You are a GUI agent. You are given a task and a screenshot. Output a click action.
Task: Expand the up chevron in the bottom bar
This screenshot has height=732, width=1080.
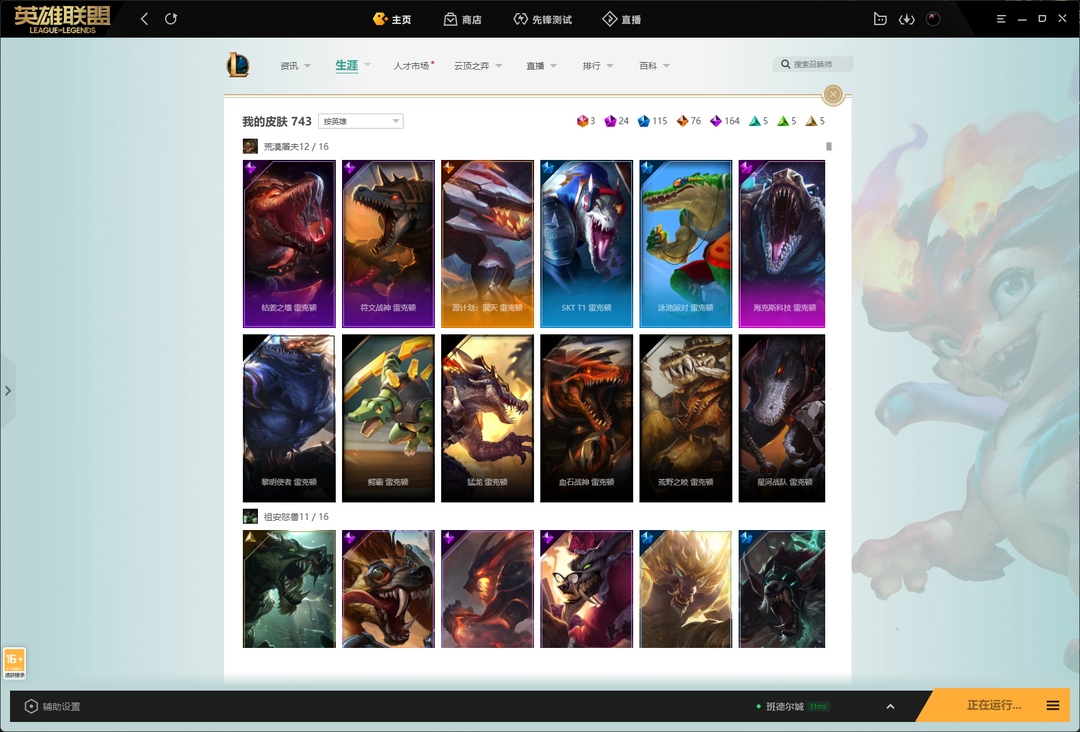pos(890,707)
